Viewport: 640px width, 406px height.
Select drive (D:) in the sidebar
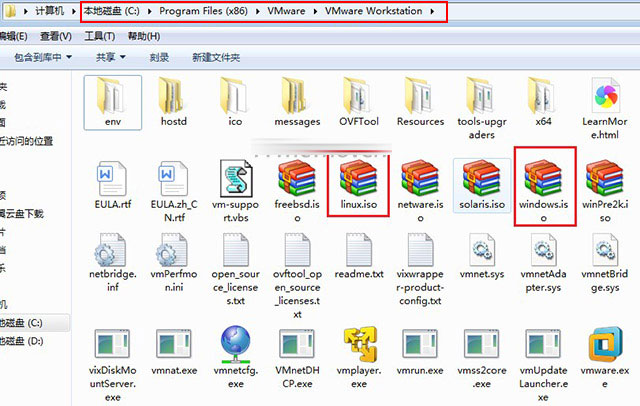click(x=22, y=341)
